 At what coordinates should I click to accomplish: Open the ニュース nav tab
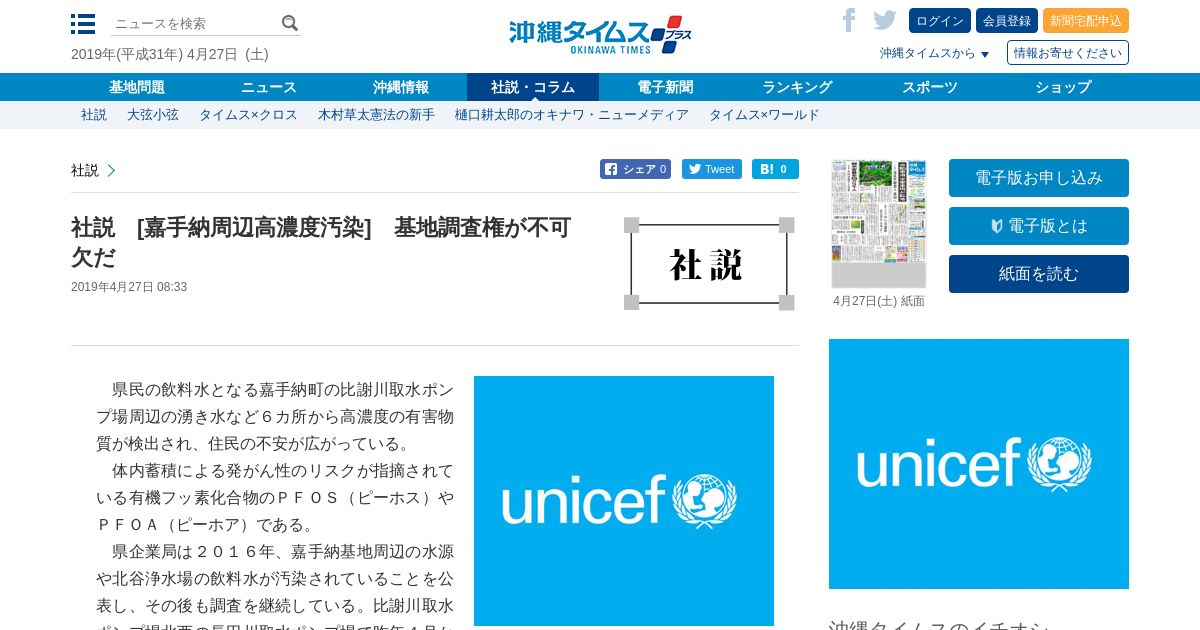(269, 87)
